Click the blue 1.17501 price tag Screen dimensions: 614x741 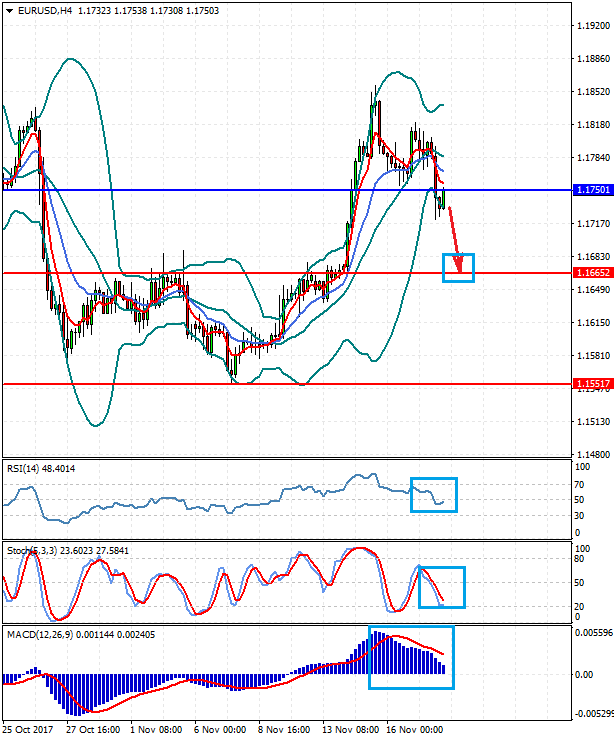[x=591, y=190]
